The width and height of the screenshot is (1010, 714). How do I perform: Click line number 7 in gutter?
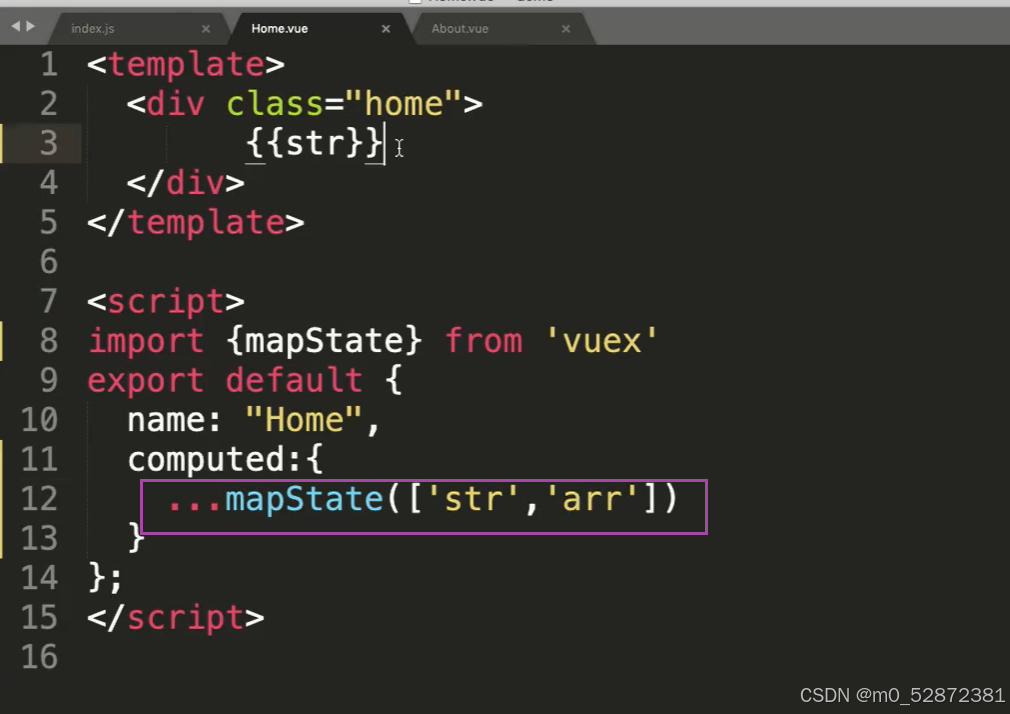49,302
